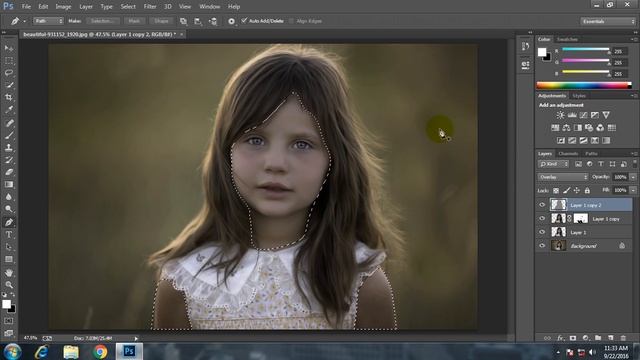
Task: Click the Make Shape button
Action: pos(161,21)
